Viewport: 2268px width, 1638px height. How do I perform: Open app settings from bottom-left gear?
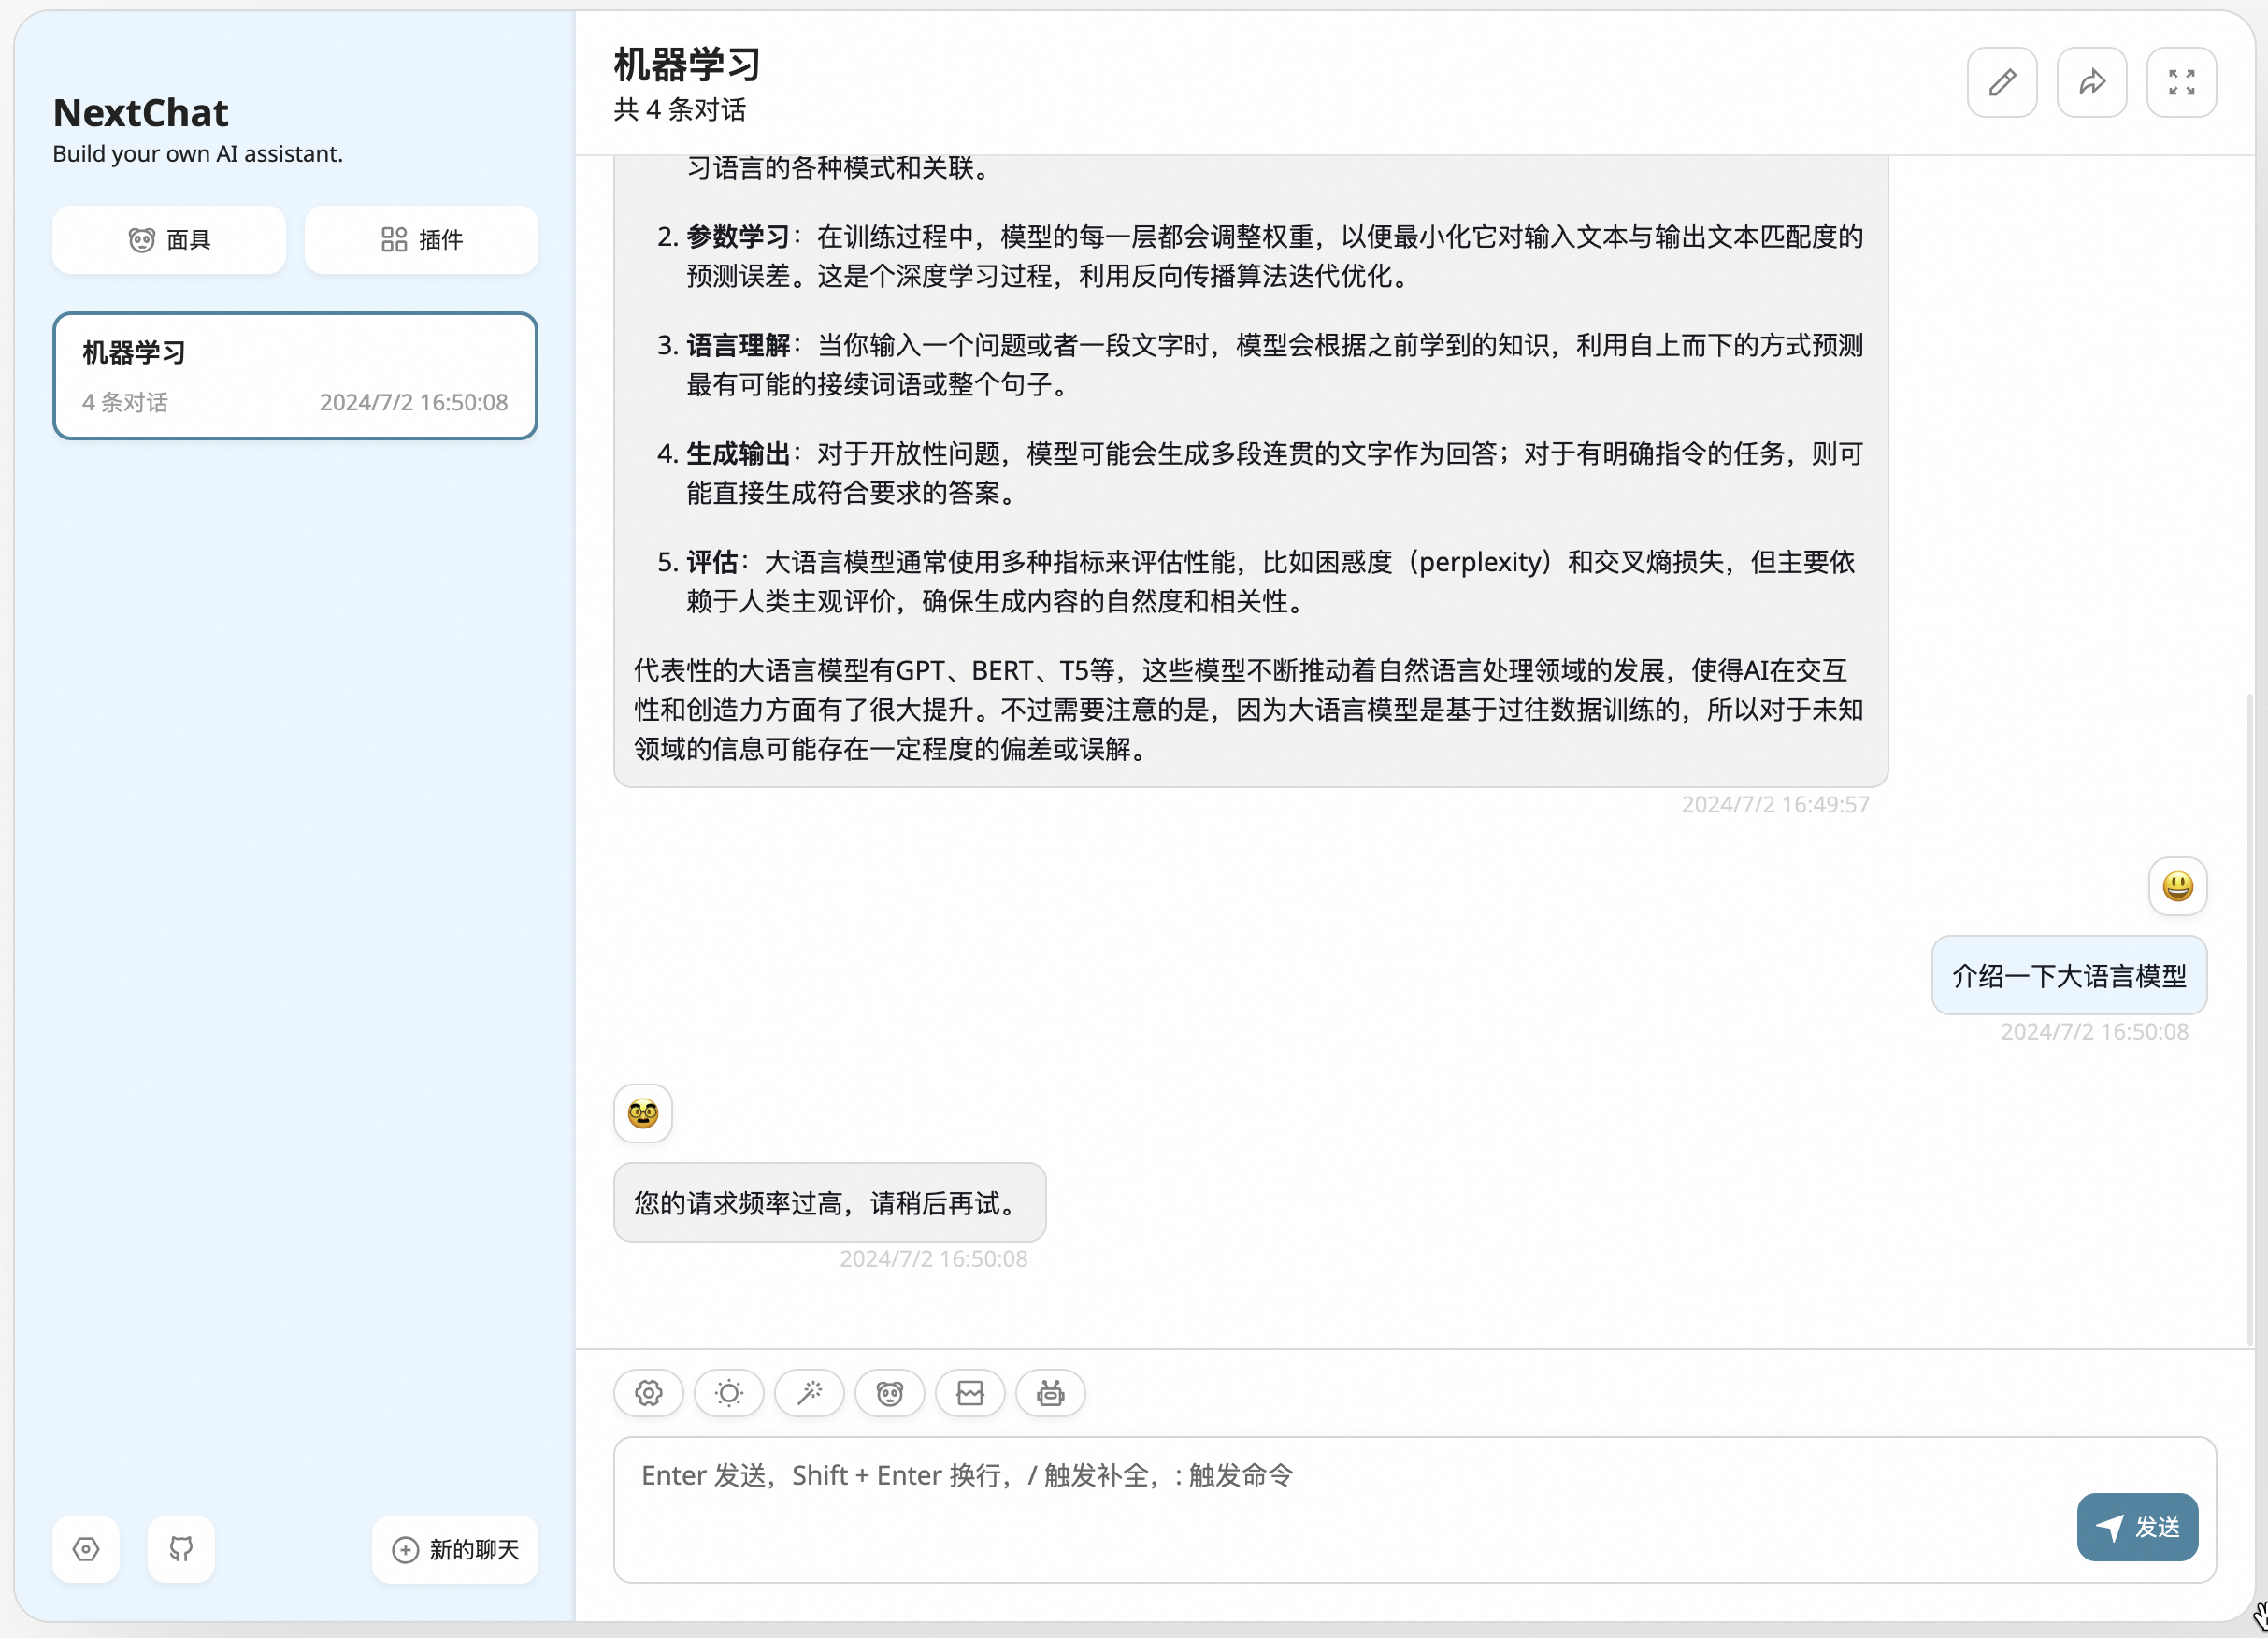(x=86, y=1549)
